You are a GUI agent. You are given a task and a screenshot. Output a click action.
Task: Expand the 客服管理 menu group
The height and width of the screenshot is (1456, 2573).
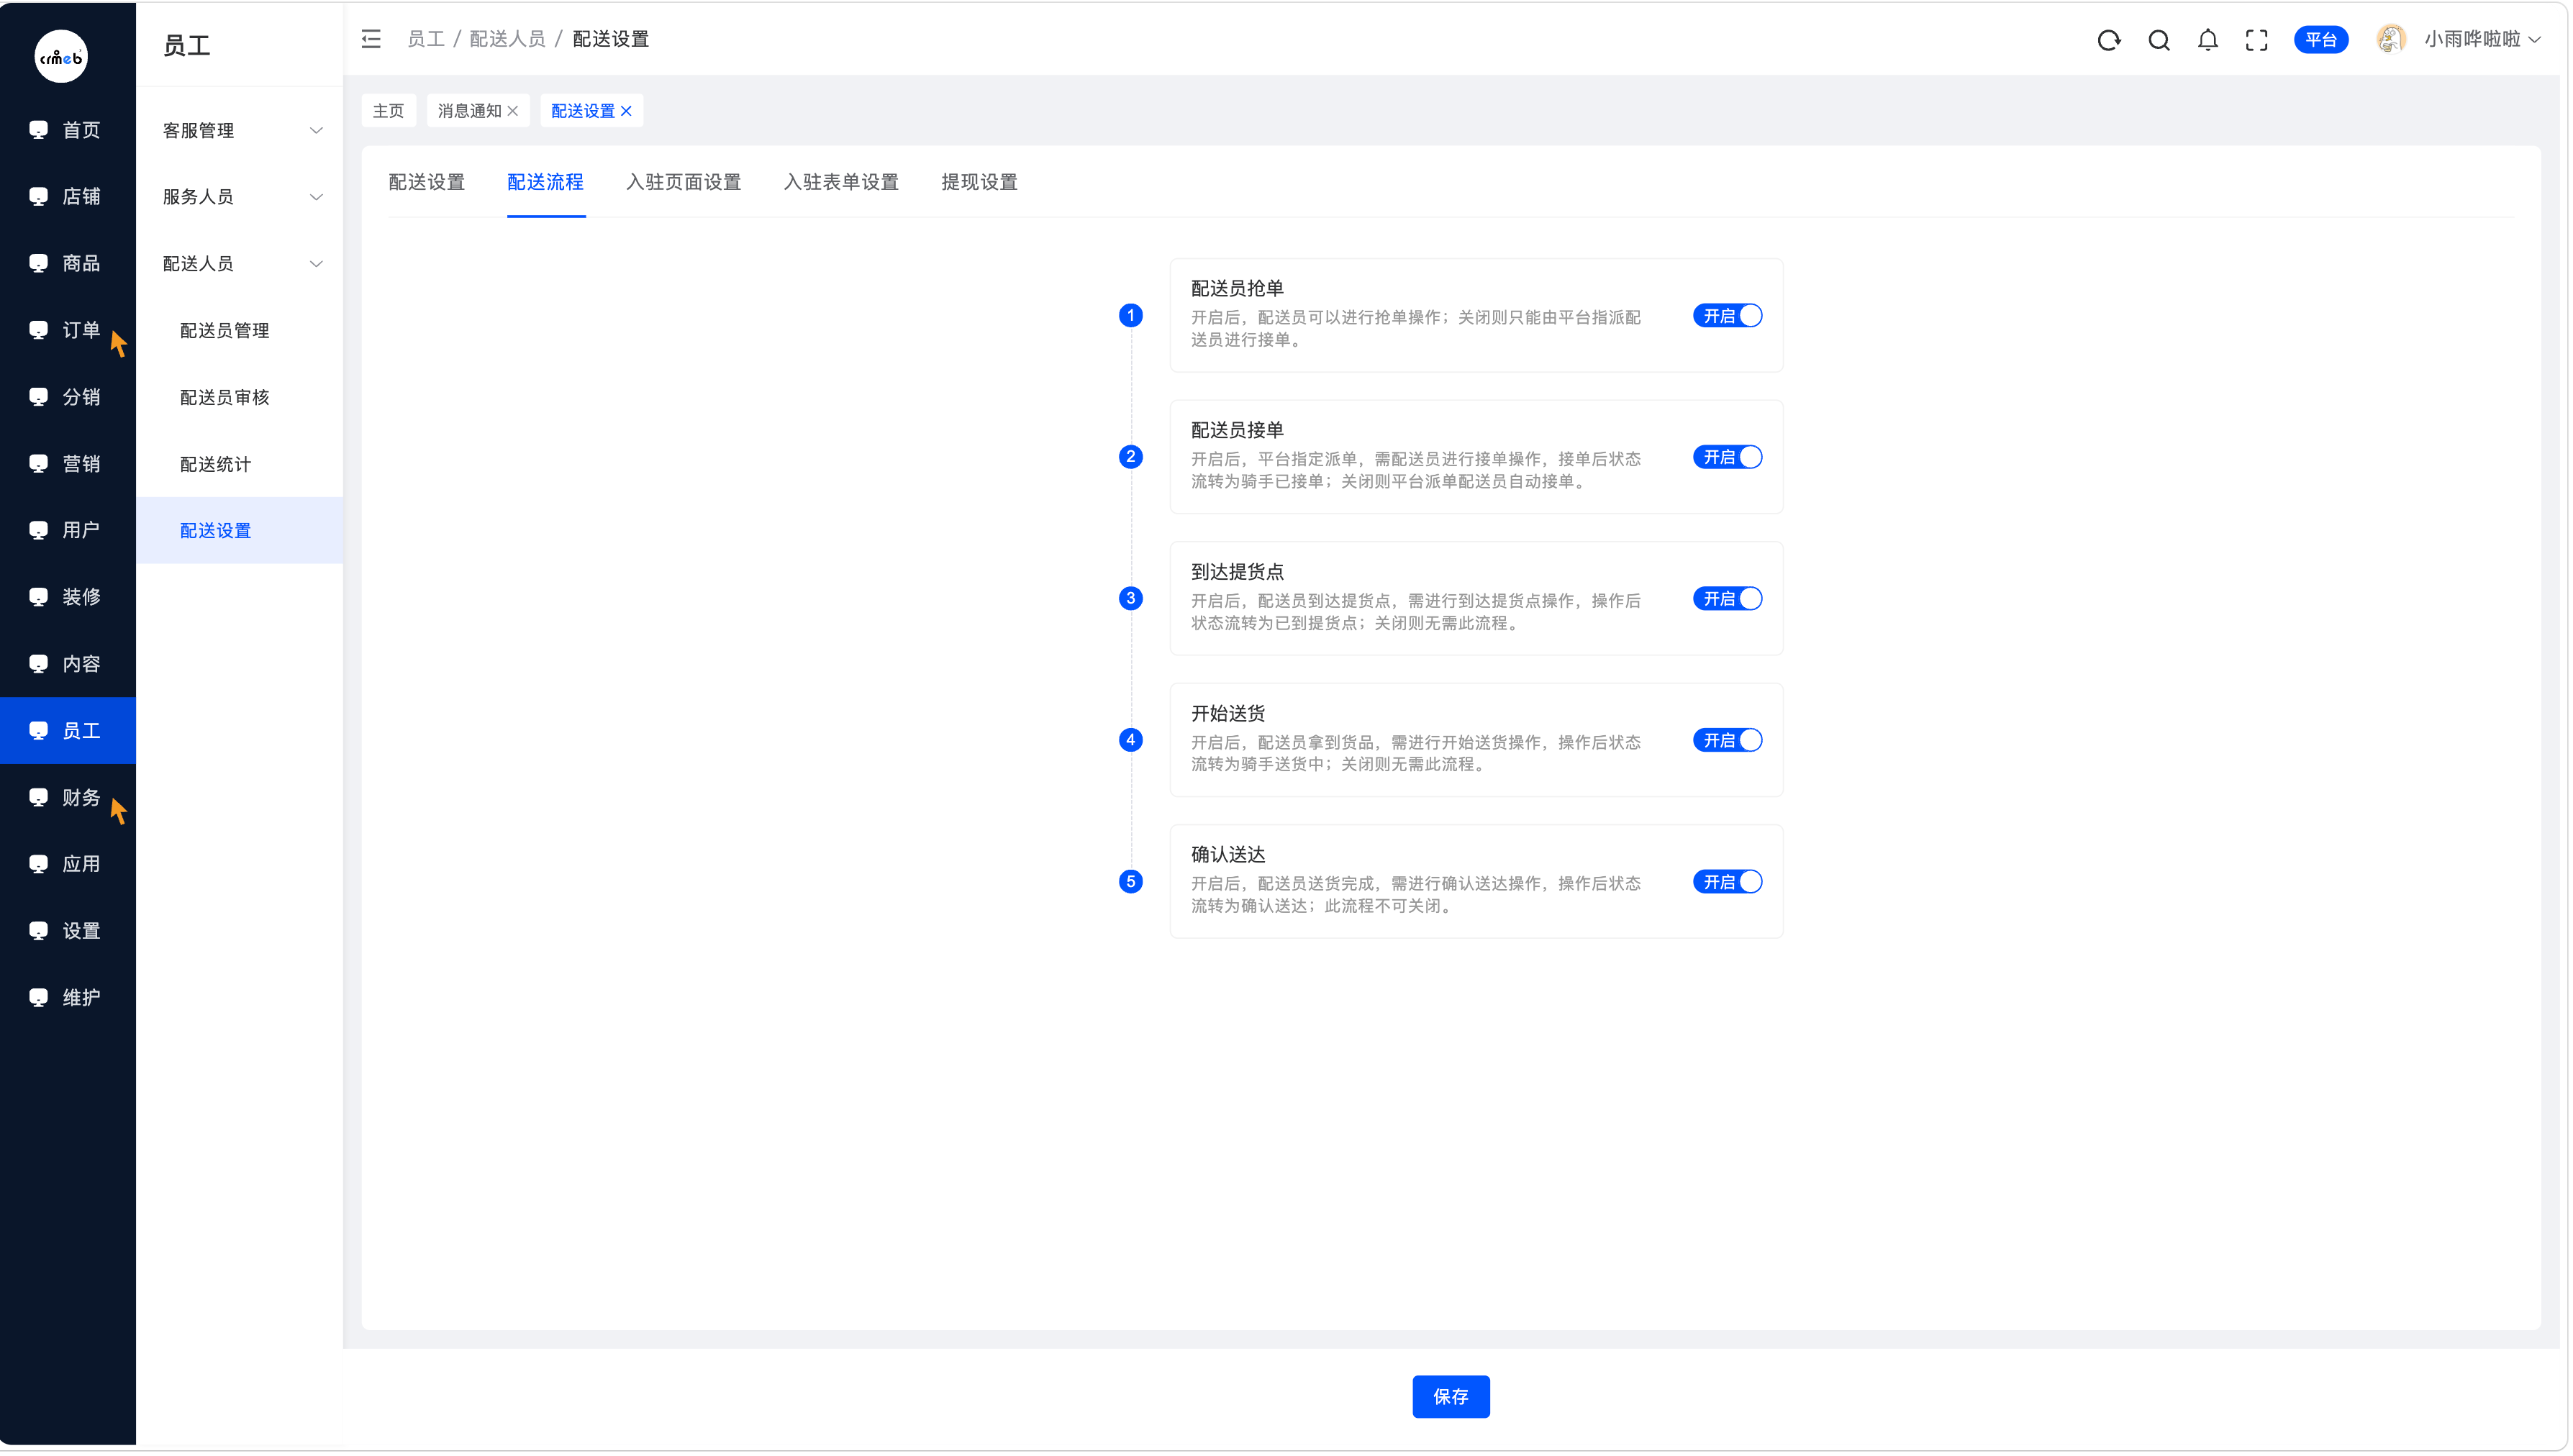click(x=240, y=131)
